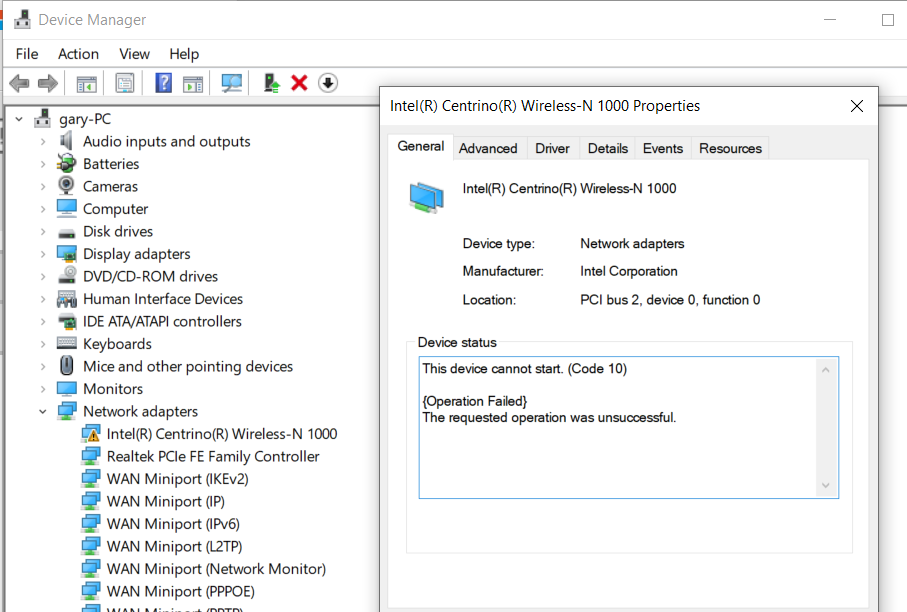Switch to the Driver tab
The height and width of the screenshot is (612, 907).
click(x=552, y=148)
